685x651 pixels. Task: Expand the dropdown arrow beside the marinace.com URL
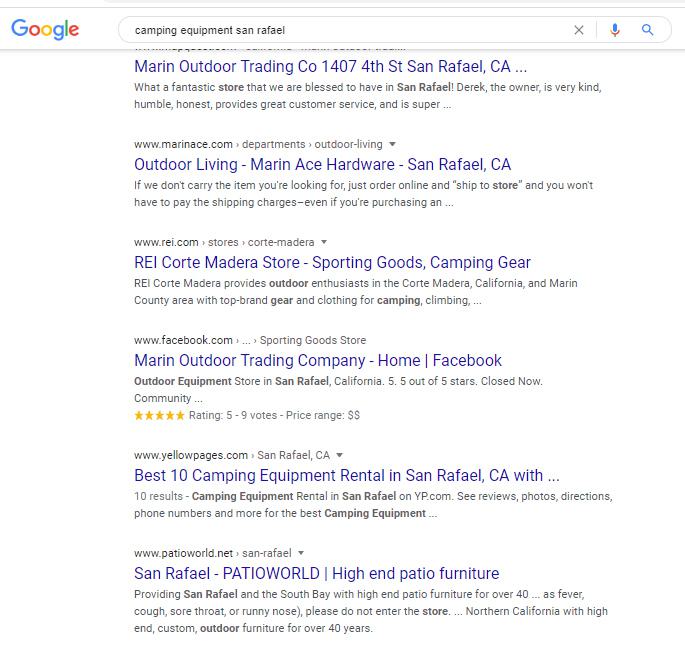coord(393,144)
